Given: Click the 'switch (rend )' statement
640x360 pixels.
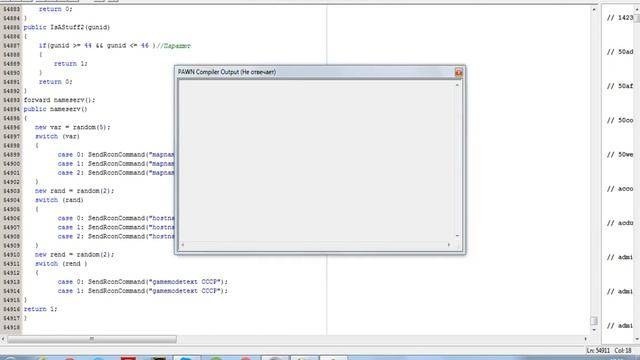Looking at the screenshot, I should (61, 264).
